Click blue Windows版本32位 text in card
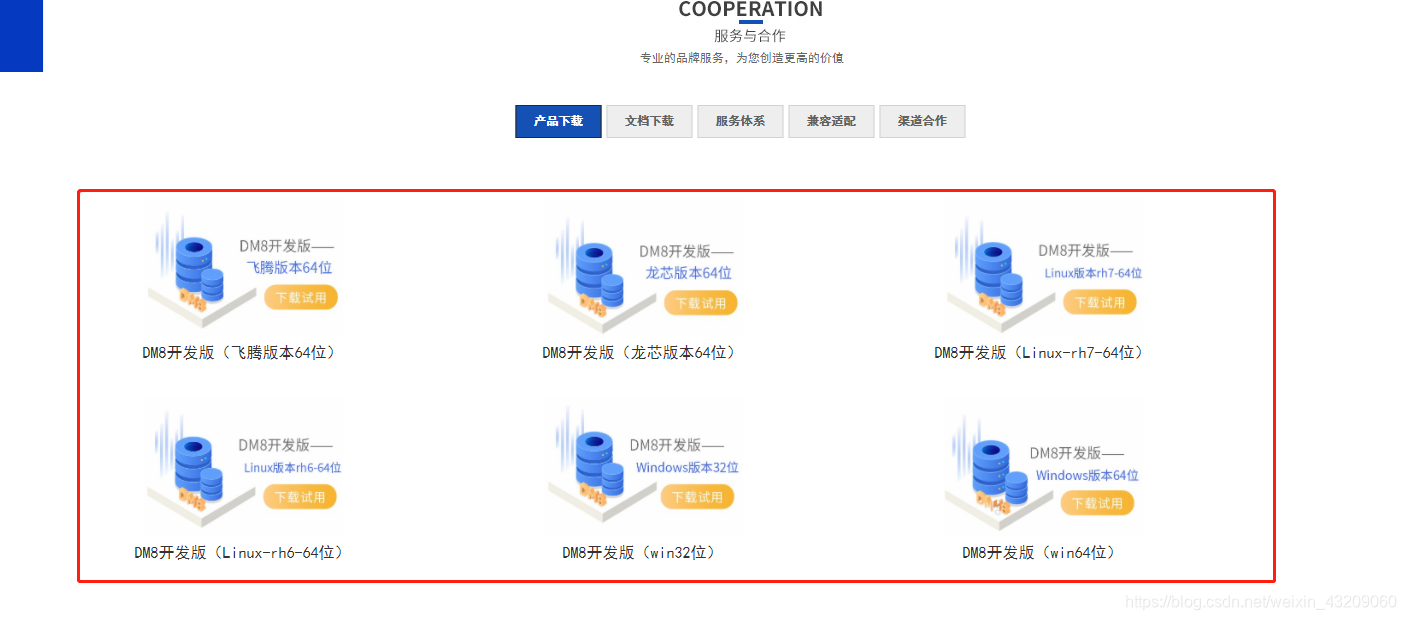This screenshot has height=620, width=1406. (x=687, y=468)
